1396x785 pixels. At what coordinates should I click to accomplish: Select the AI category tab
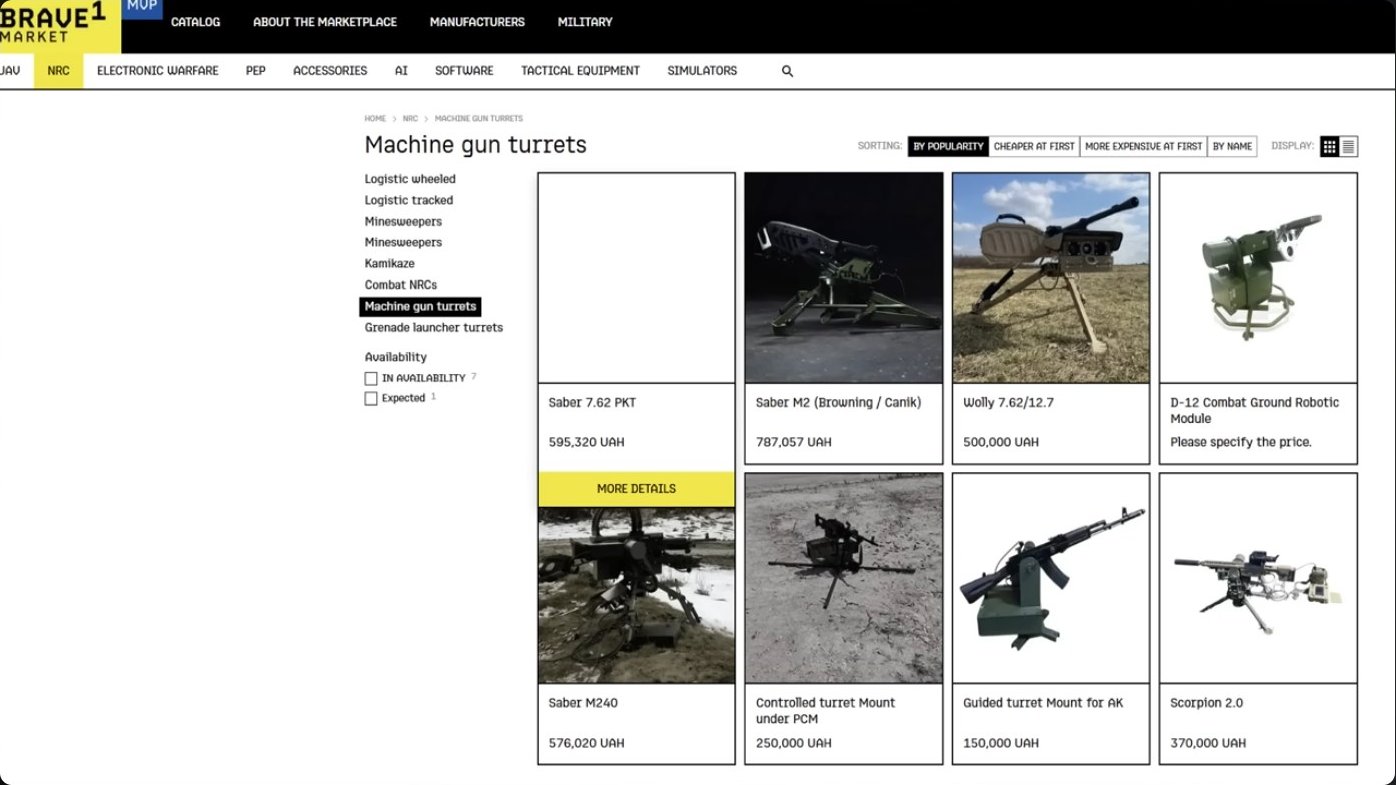coord(401,71)
